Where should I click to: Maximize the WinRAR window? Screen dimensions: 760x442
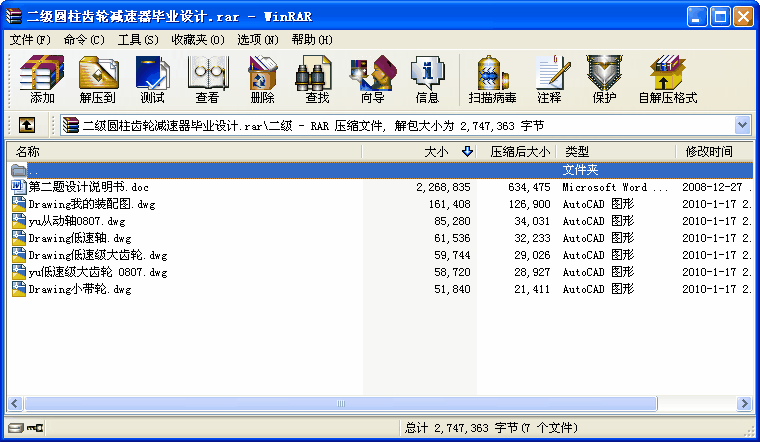click(720, 16)
